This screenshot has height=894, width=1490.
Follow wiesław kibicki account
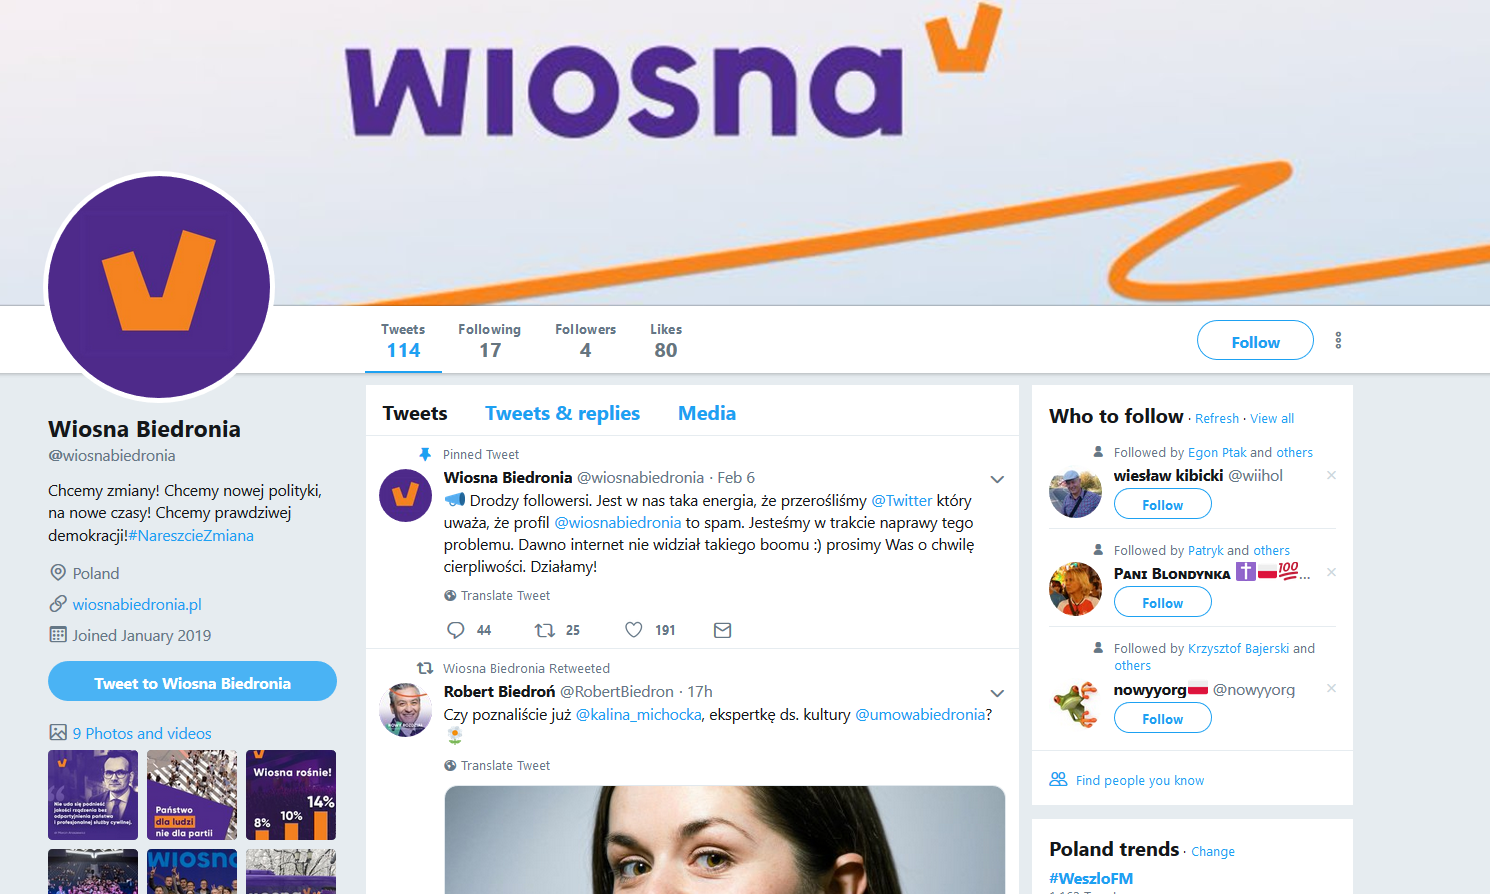click(x=1162, y=504)
